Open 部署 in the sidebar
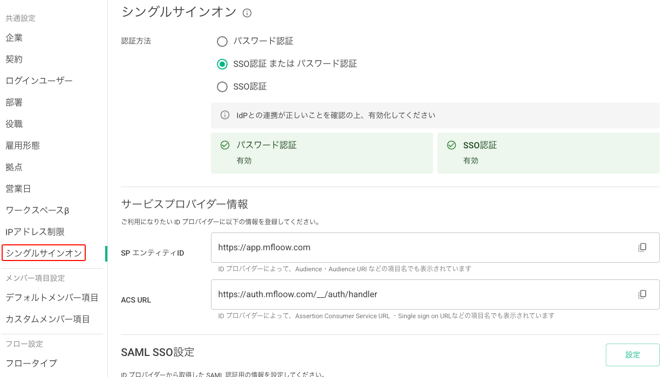670x377 pixels. 14,102
